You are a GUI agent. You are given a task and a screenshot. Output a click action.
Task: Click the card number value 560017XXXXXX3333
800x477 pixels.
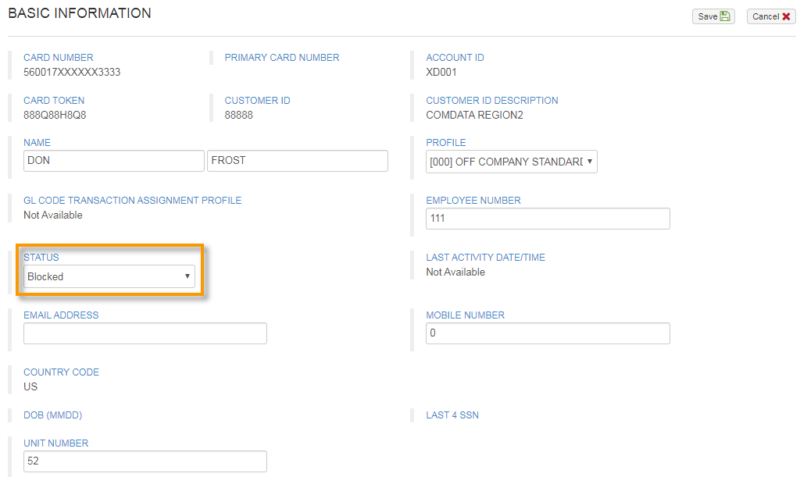72,72
